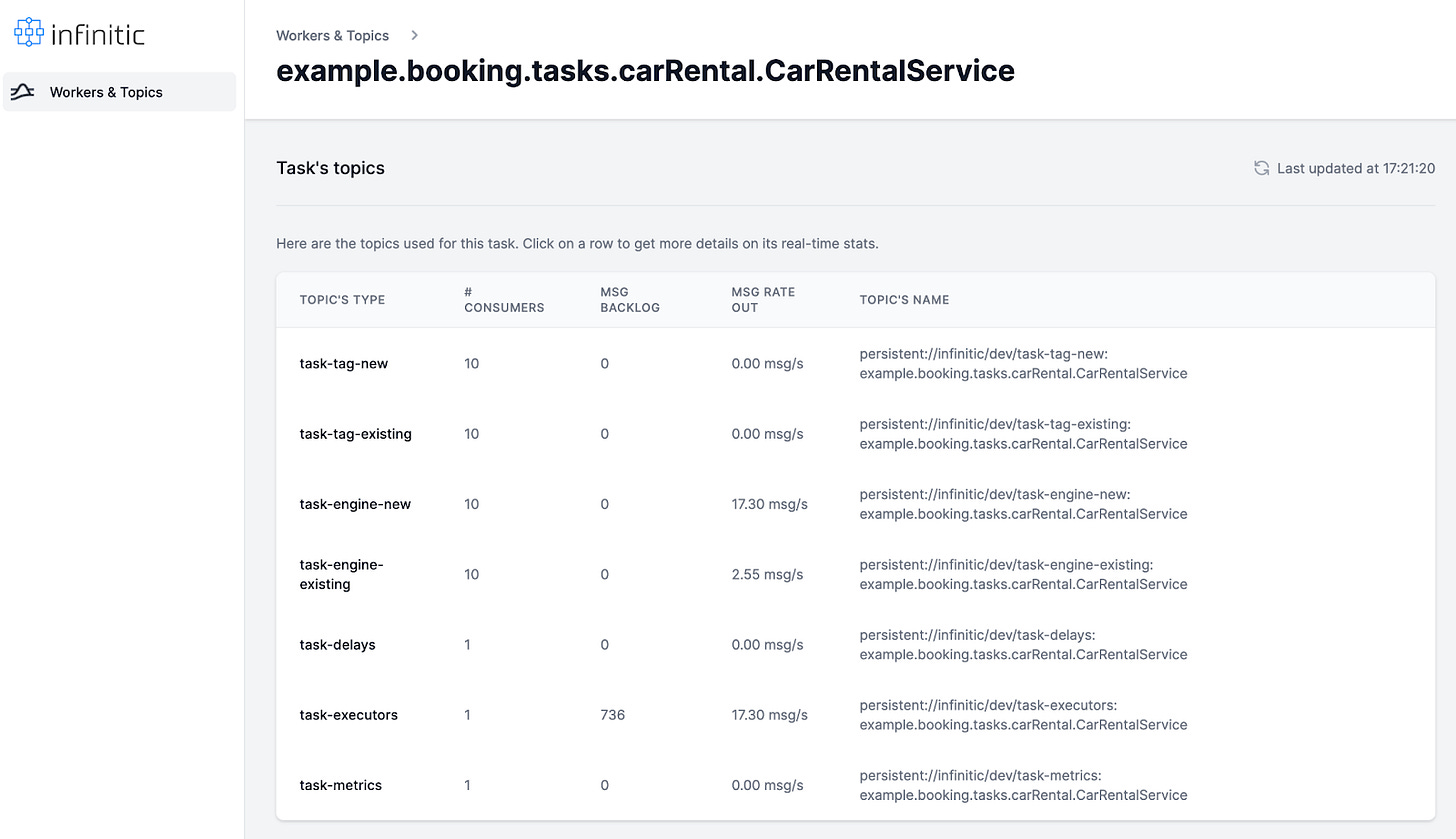The image size is (1456, 839).
Task: Click the Msg Backlog column header
Action: [629, 300]
